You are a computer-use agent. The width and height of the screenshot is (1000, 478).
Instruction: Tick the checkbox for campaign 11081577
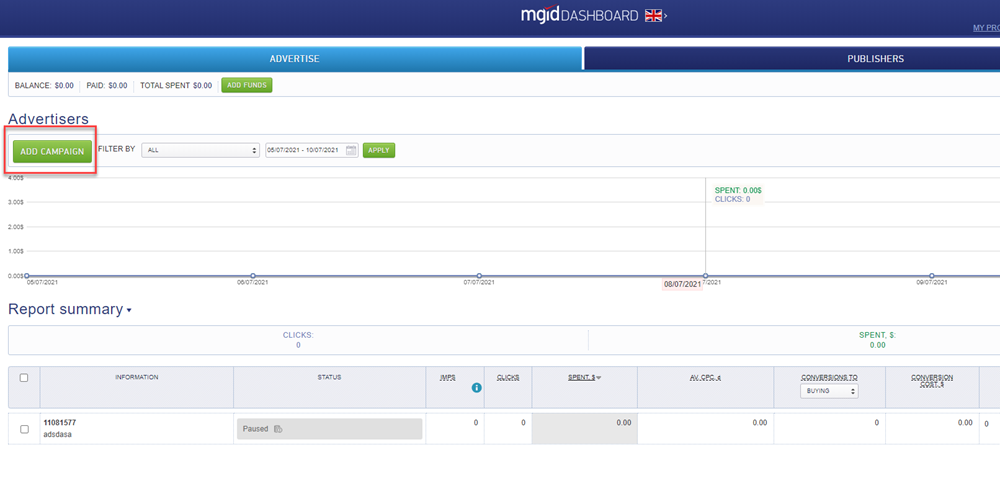coord(24,429)
